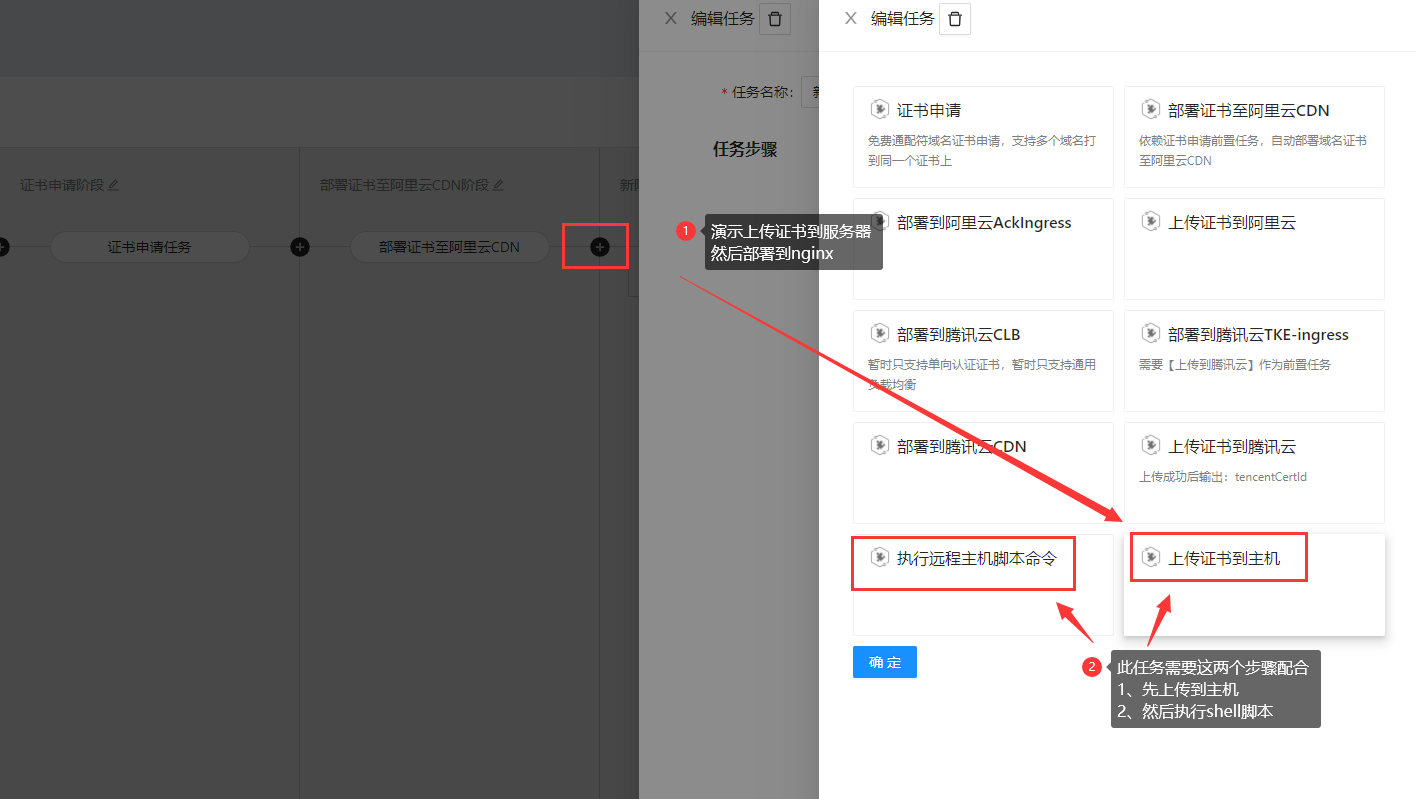Select the 执行远程主机脚本命令 plugin card
Image resolution: width=1416 pixels, height=799 pixels.
point(982,585)
